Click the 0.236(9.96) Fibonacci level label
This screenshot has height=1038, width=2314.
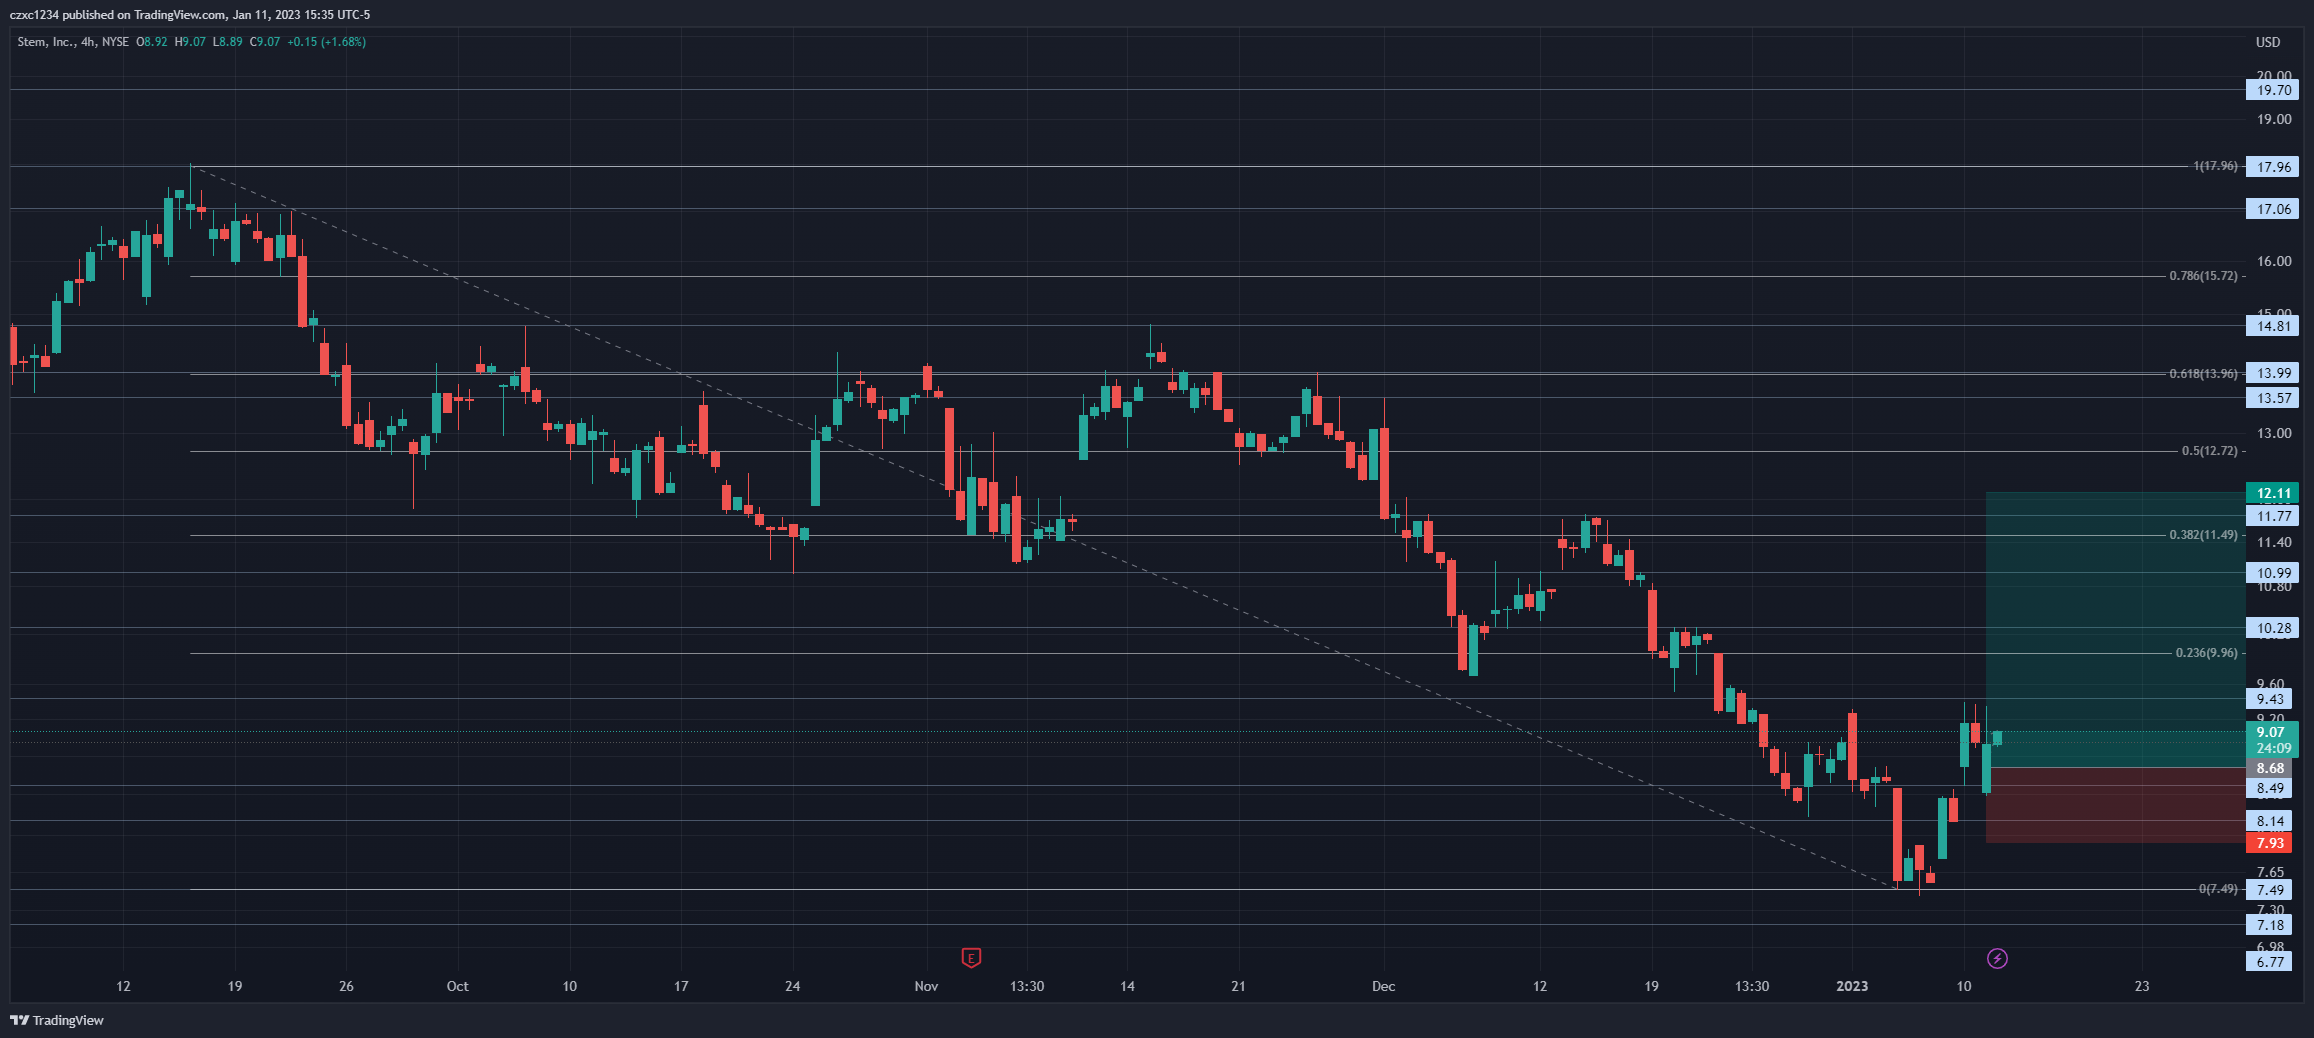[x=2207, y=653]
